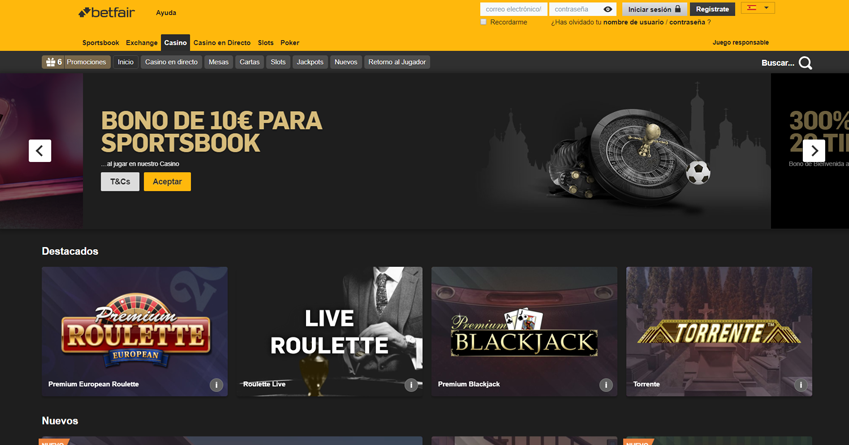Open Casino en Directo top tab
The width and height of the screenshot is (849, 445).
[x=222, y=43]
